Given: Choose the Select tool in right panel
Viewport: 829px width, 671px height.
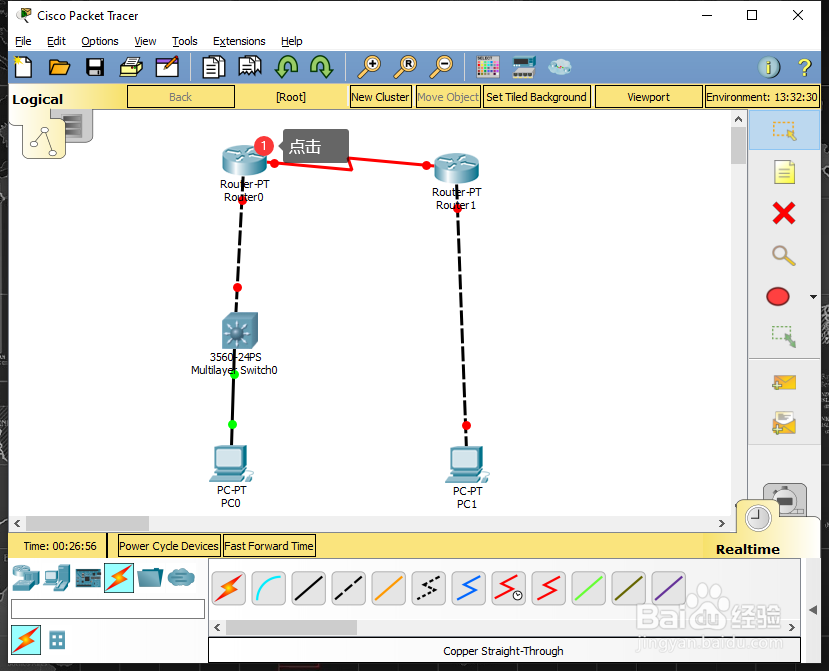Looking at the screenshot, I should tap(784, 130).
